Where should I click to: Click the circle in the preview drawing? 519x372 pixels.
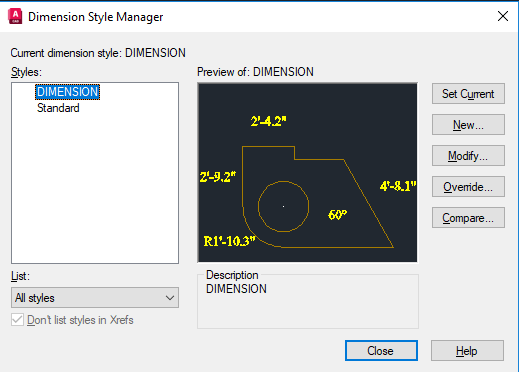[283, 206]
